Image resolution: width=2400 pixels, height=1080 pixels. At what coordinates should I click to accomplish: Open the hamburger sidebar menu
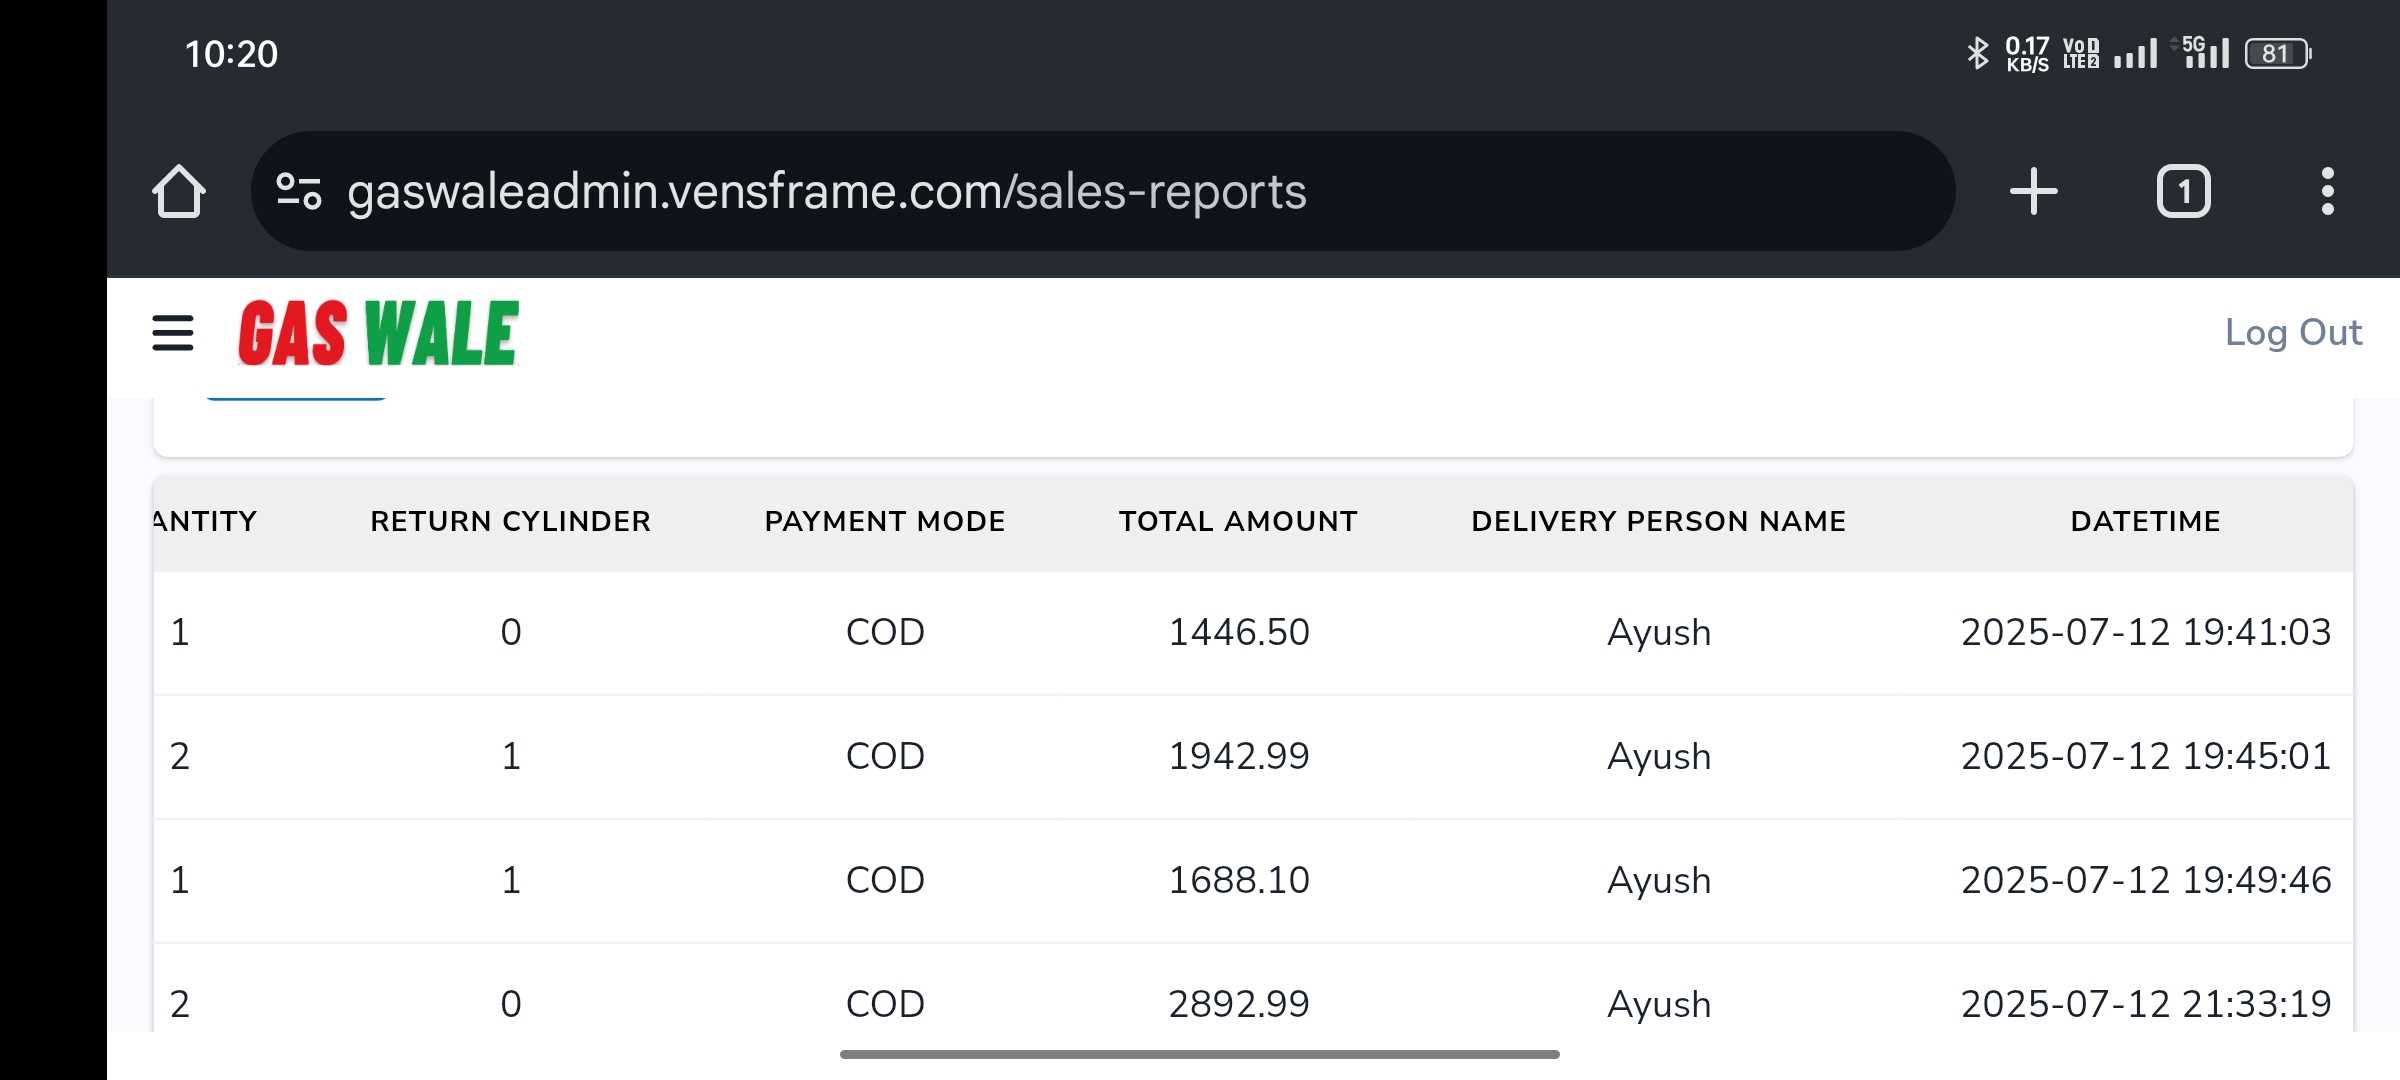tap(172, 333)
